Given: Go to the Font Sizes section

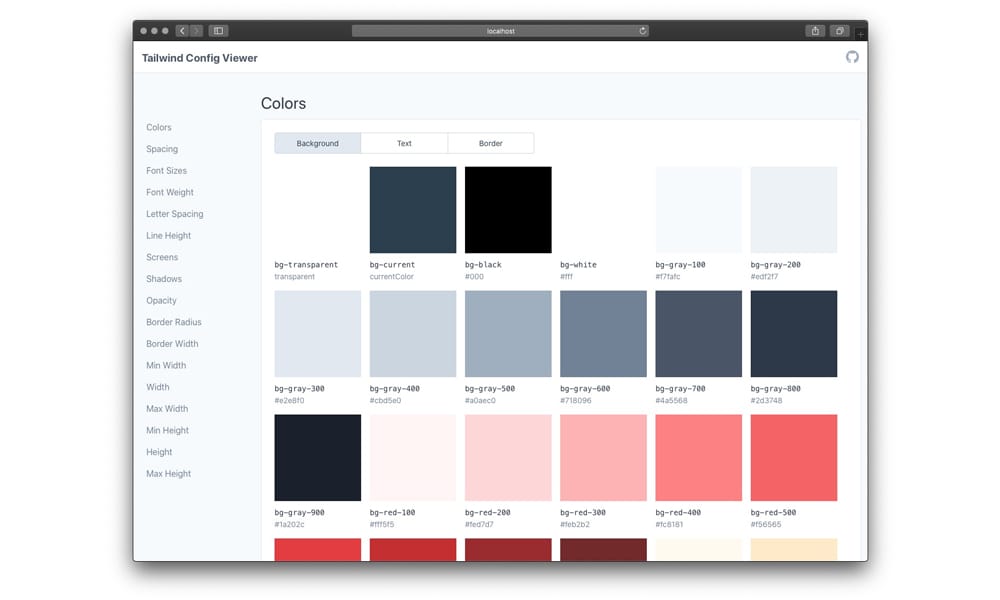Looking at the screenshot, I should tap(166, 171).
